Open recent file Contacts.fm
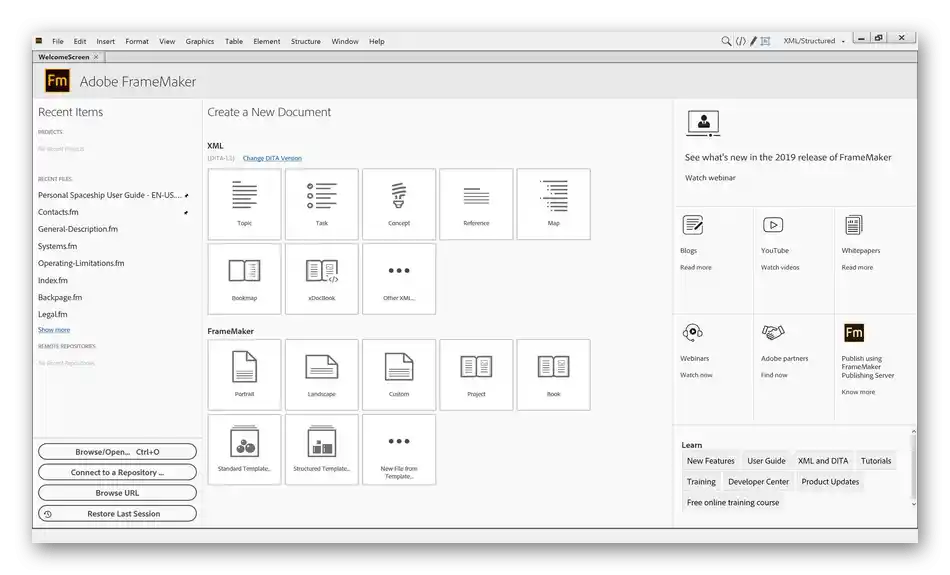 58,212
